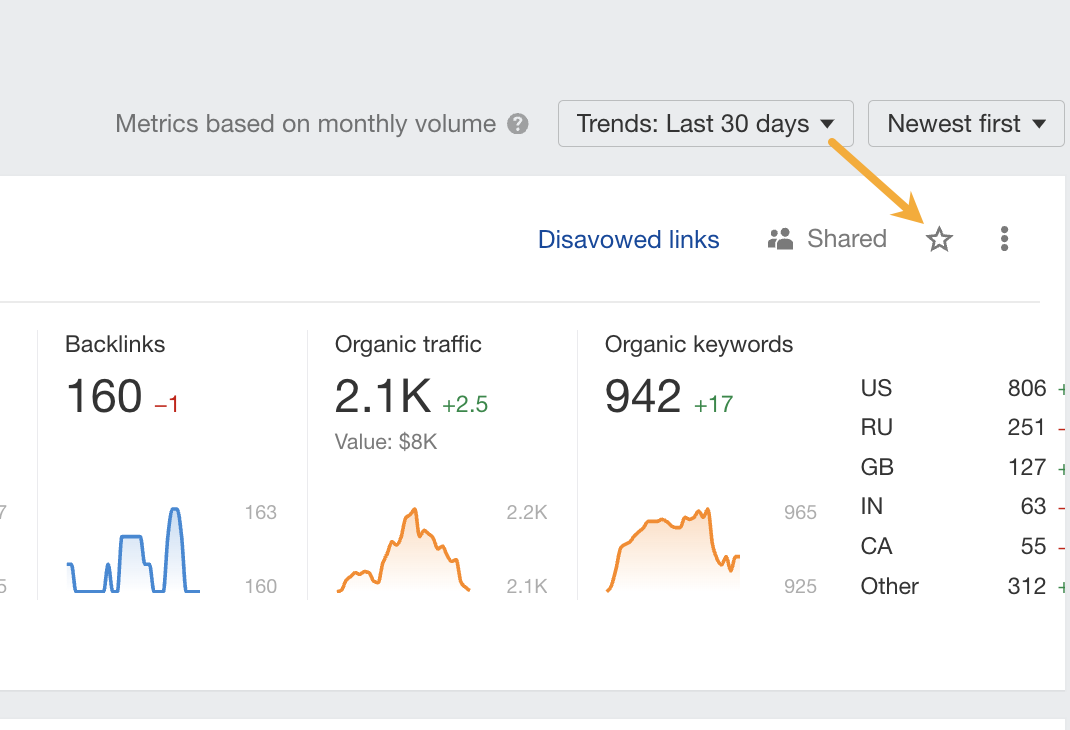Screen dimensions: 1070x730
Task: Open the three-dot overflow menu
Action: tap(1004, 239)
